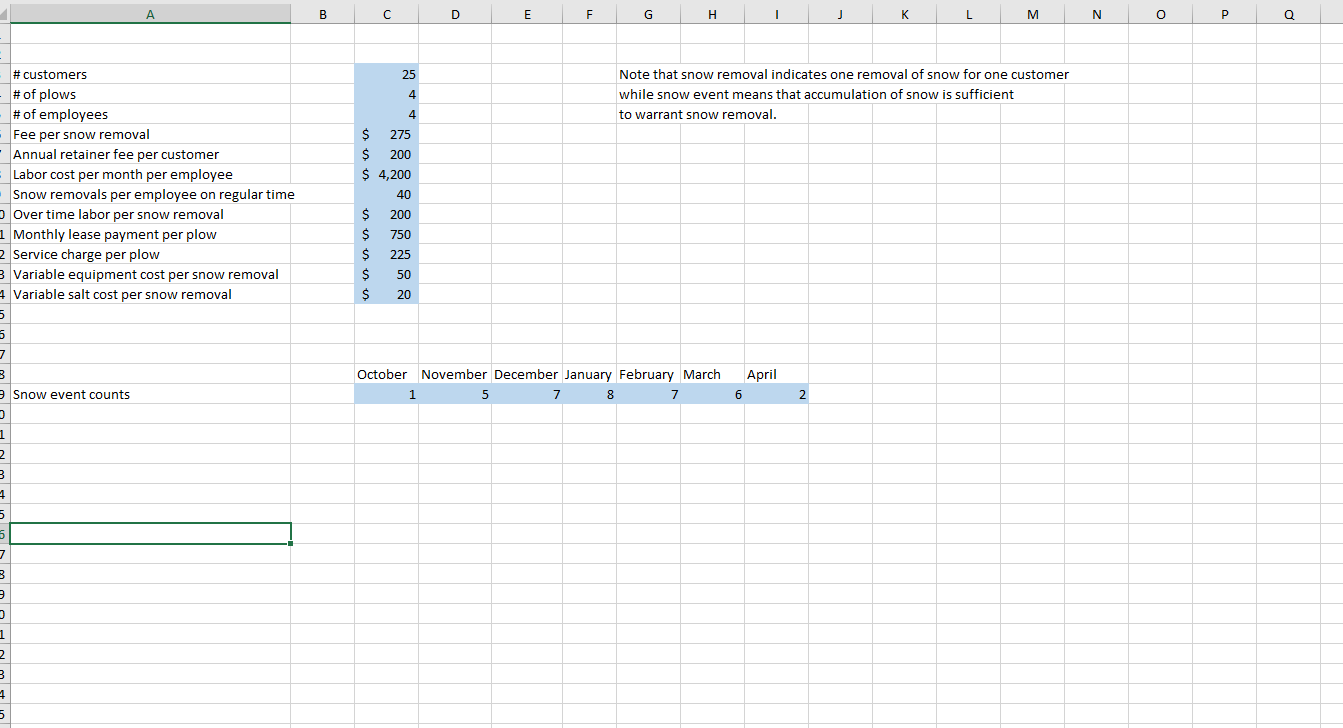Click the Monthly lease payment value 750
The height and width of the screenshot is (728, 1343).
pyautogui.click(x=386, y=234)
